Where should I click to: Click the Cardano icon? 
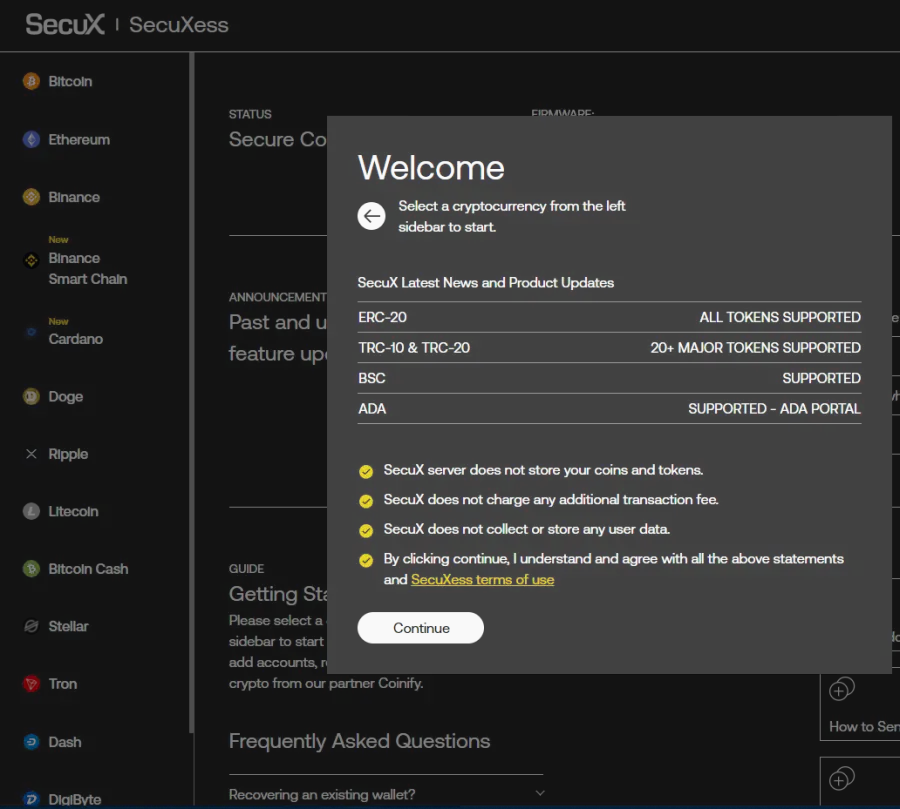[31, 331]
